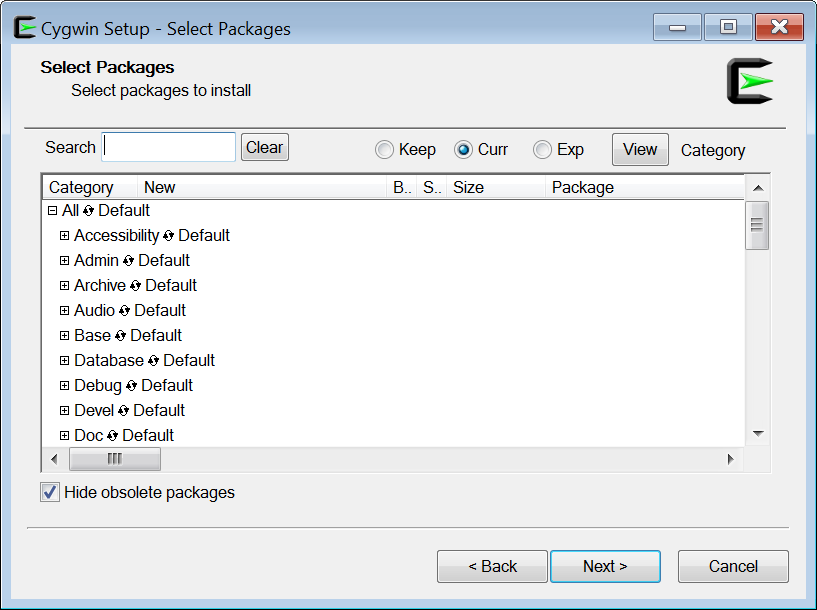This screenshot has width=817, height=610.
Task: Click the Default text of Base row
Action: tap(156, 336)
